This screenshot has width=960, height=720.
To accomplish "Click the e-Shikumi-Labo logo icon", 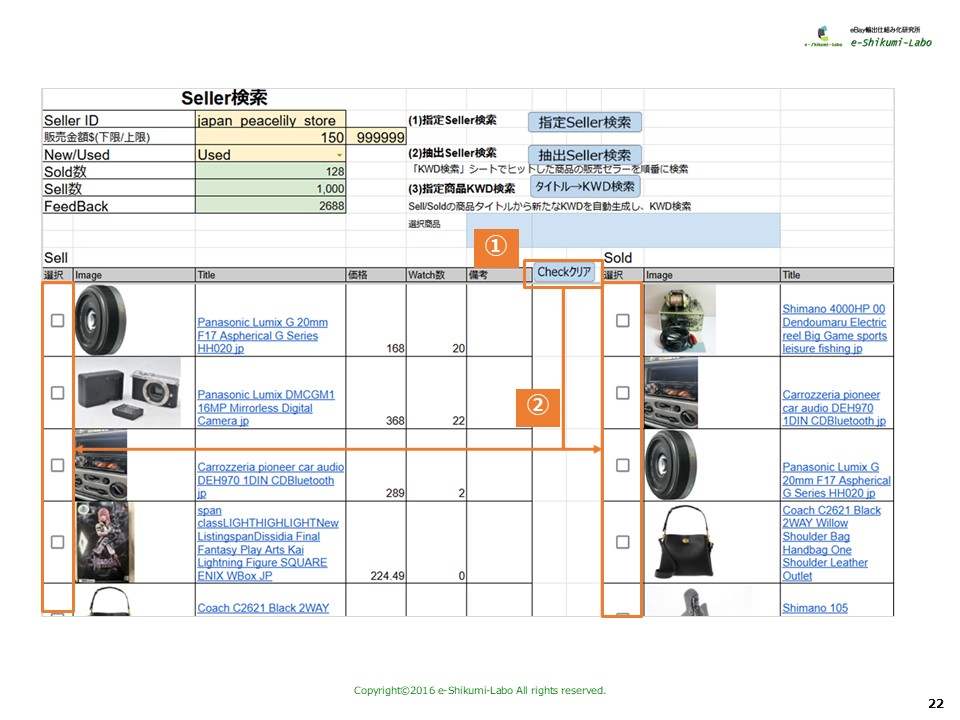I will coord(823,36).
